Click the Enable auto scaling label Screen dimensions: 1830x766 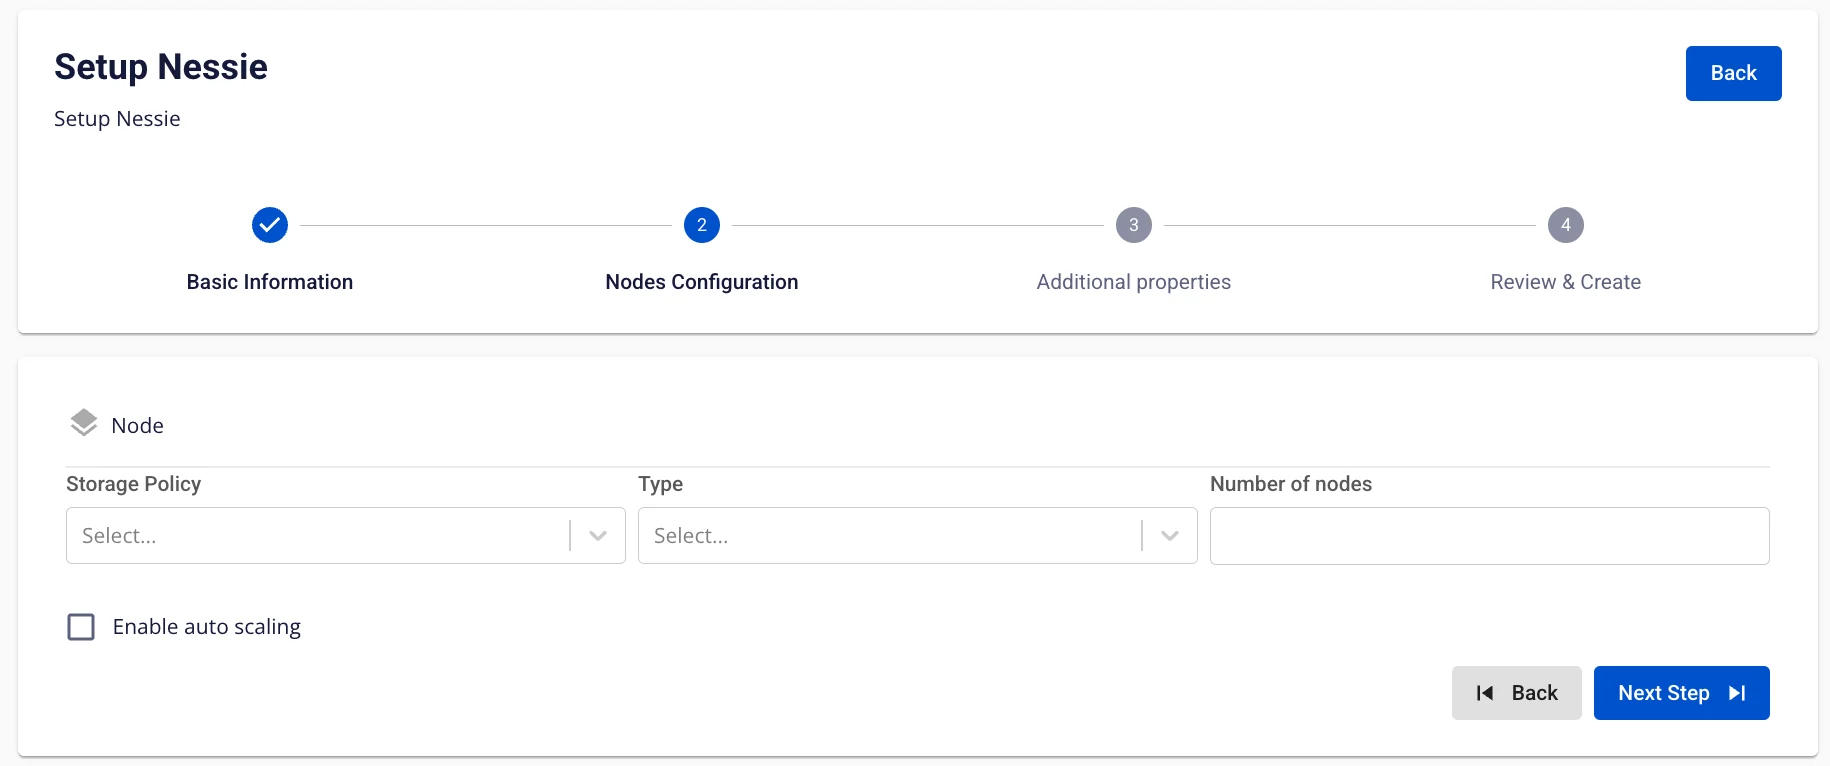(x=207, y=627)
